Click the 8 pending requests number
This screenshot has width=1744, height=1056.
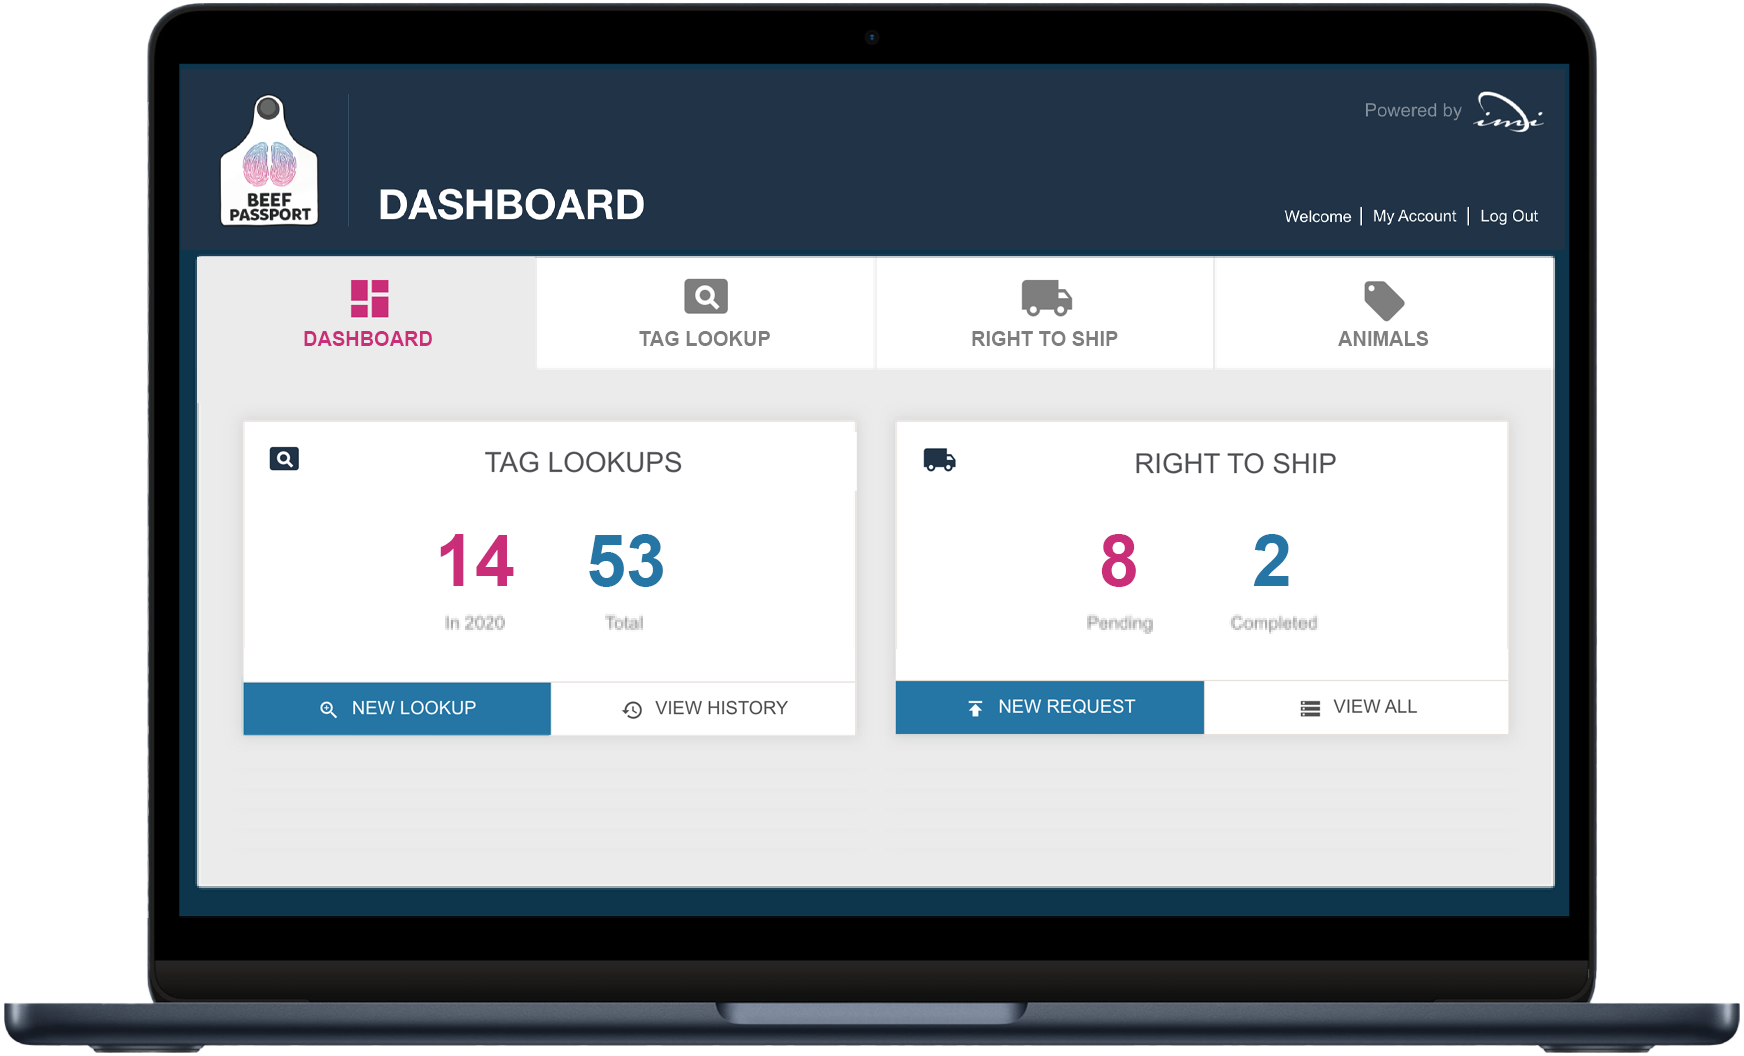point(1118,561)
